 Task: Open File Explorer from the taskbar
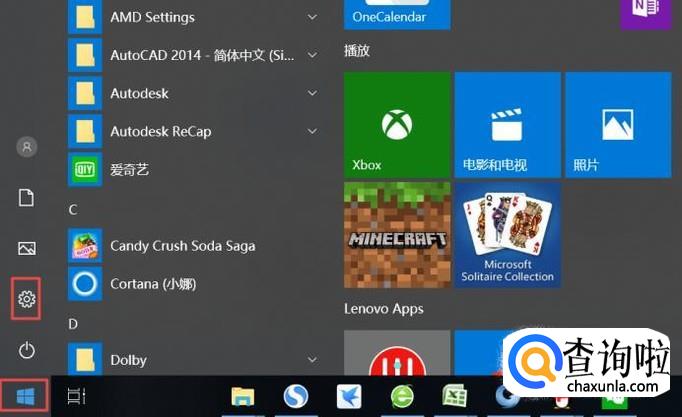(x=243, y=396)
